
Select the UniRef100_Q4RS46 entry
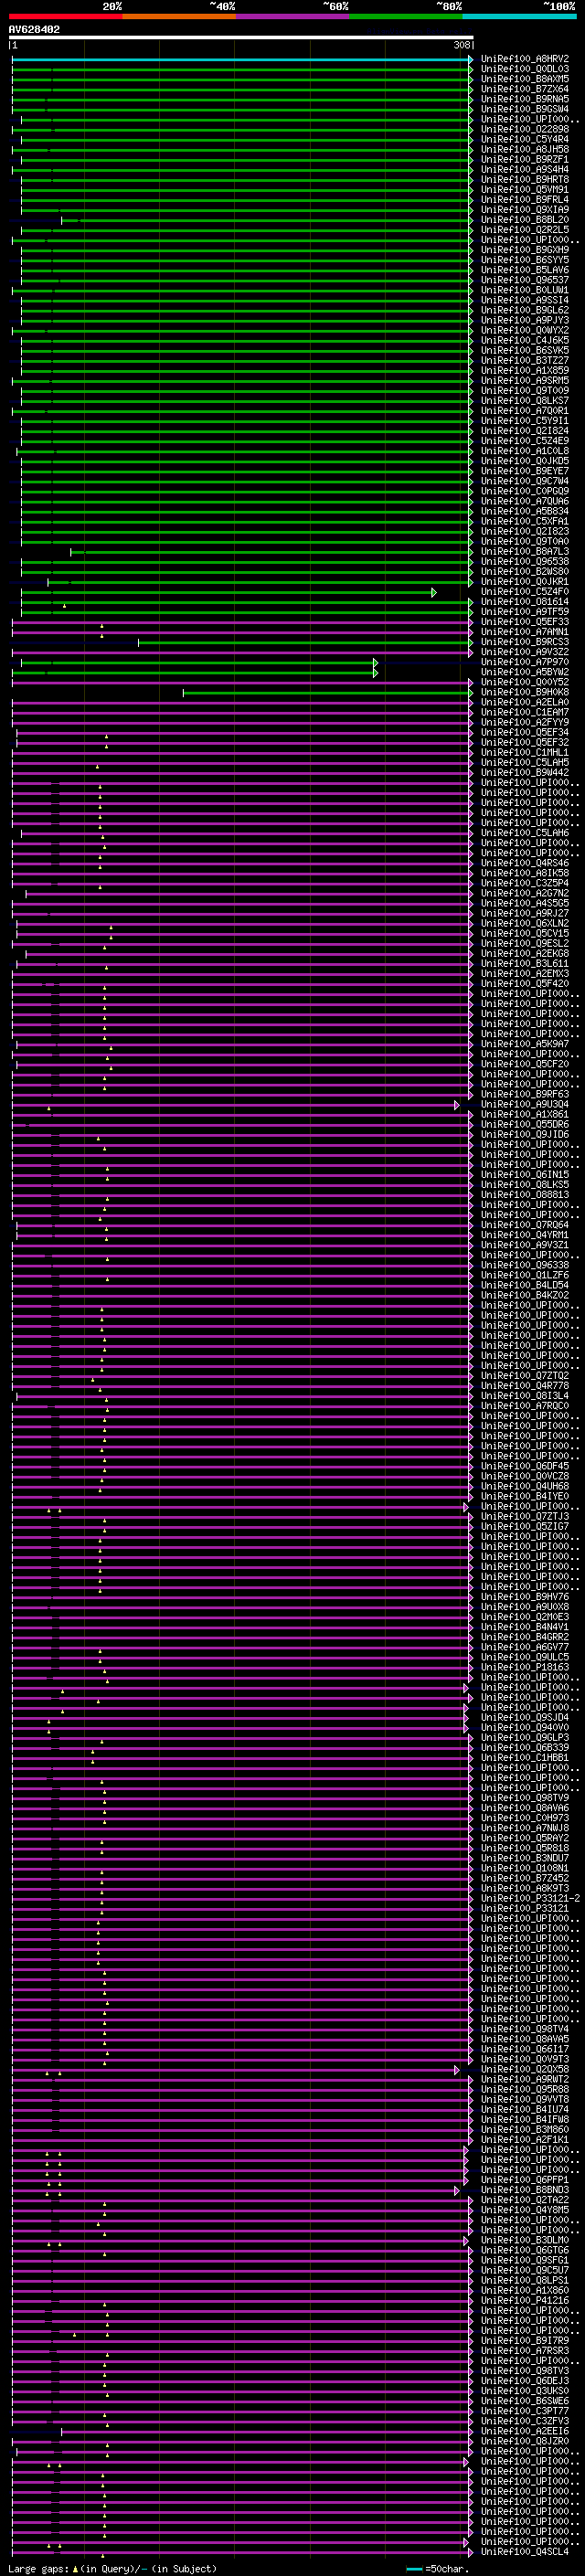(525, 863)
